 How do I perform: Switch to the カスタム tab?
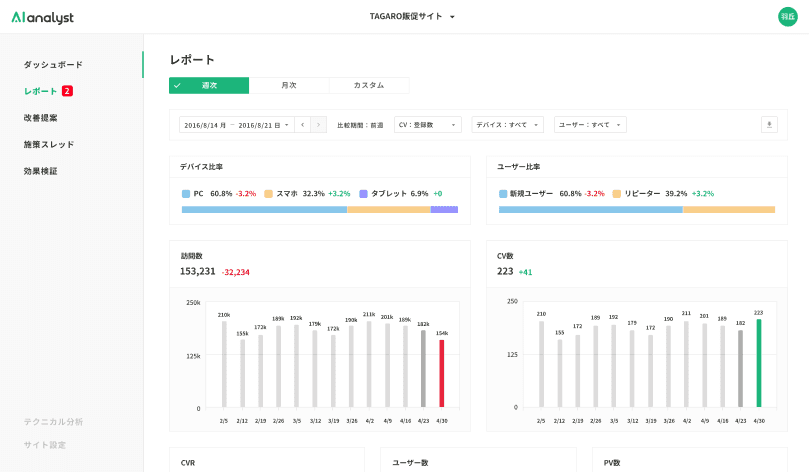pos(369,86)
